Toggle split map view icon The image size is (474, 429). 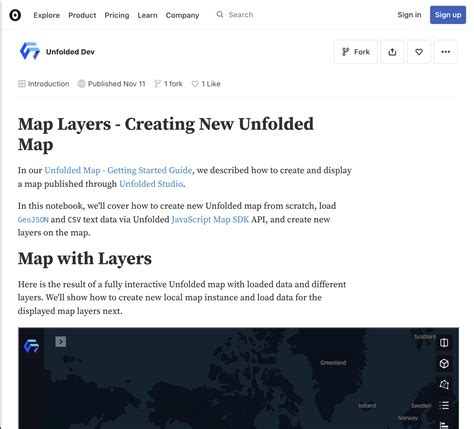pyautogui.click(x=444, y=342)
